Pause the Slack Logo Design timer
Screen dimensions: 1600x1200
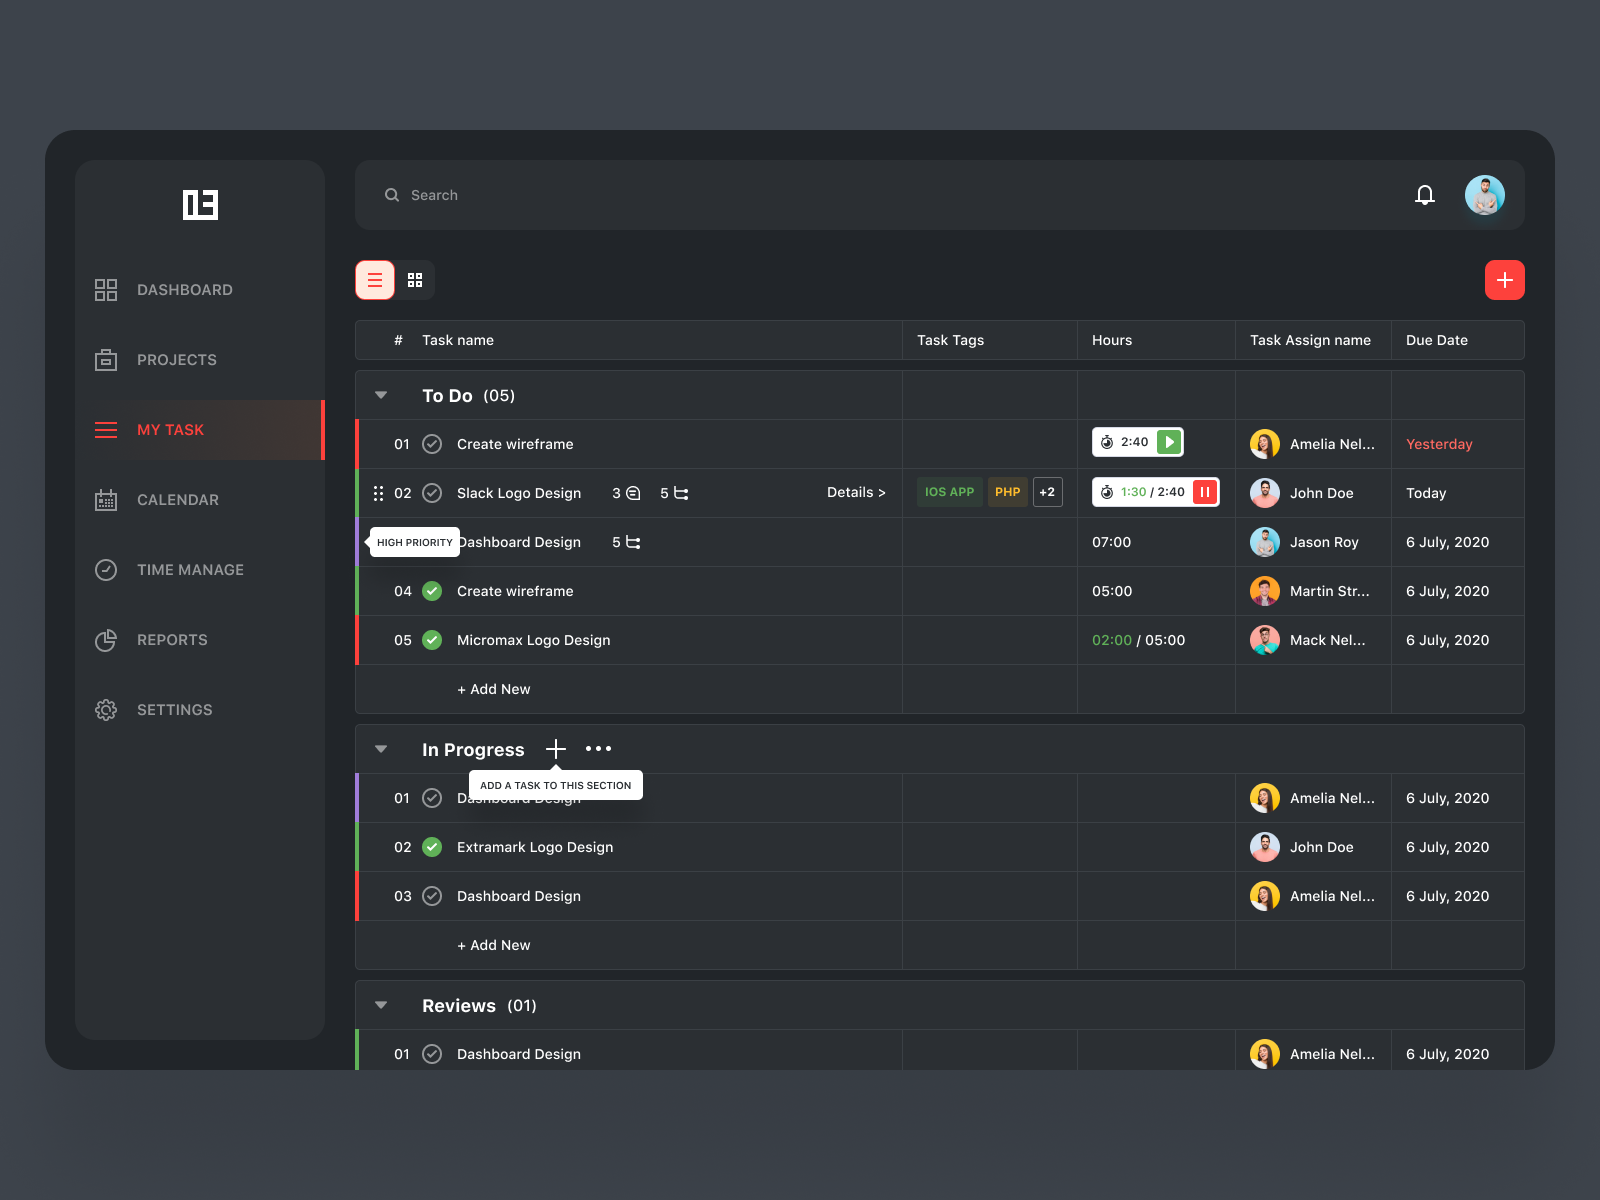[1205, 492]
